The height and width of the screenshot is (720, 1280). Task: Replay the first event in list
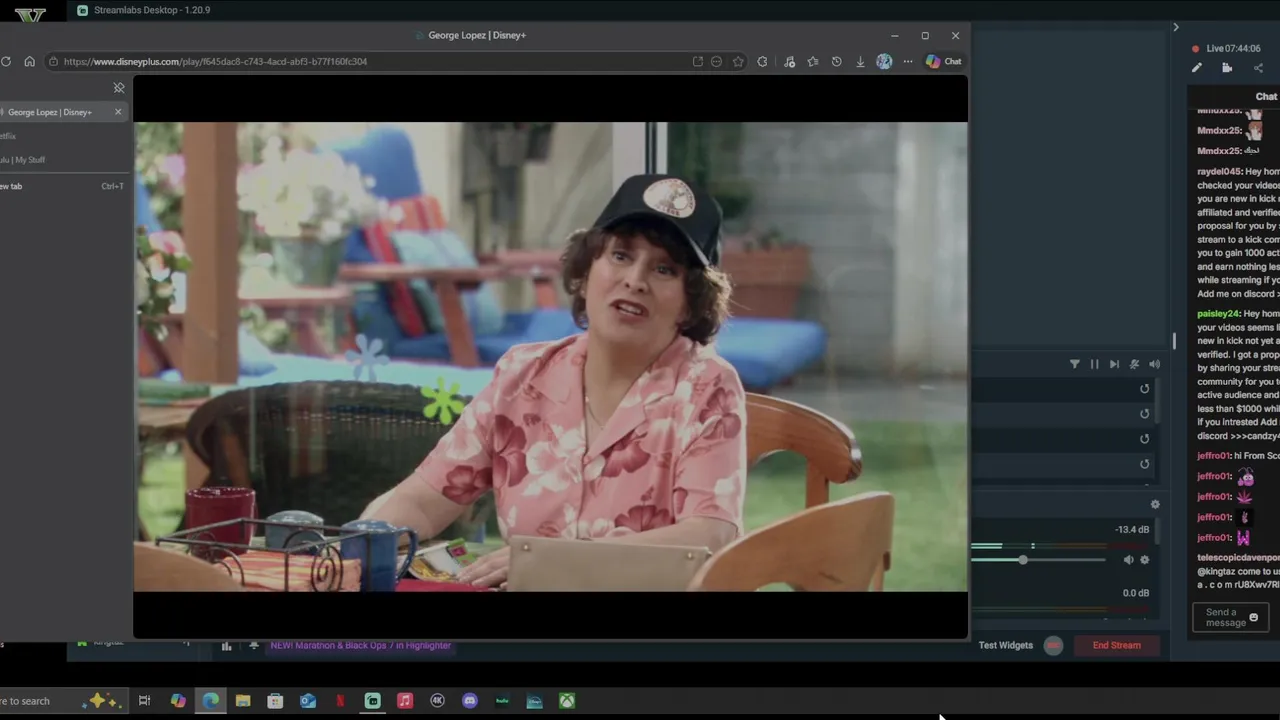click(1145, 389)
